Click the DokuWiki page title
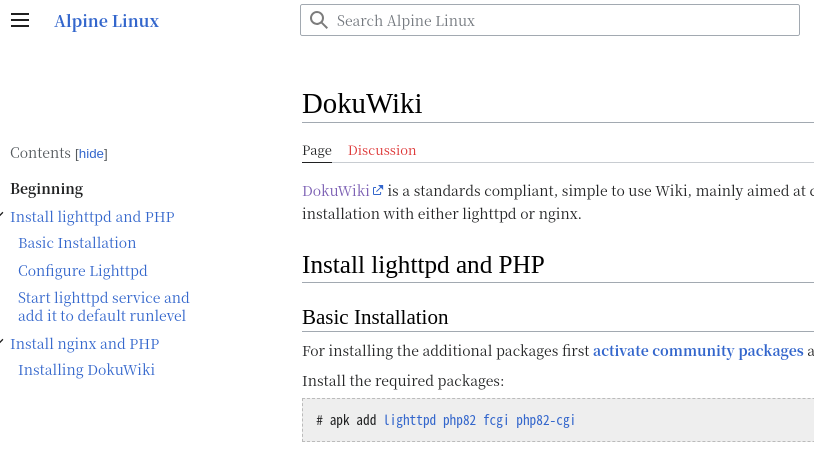 click(362, 103)
